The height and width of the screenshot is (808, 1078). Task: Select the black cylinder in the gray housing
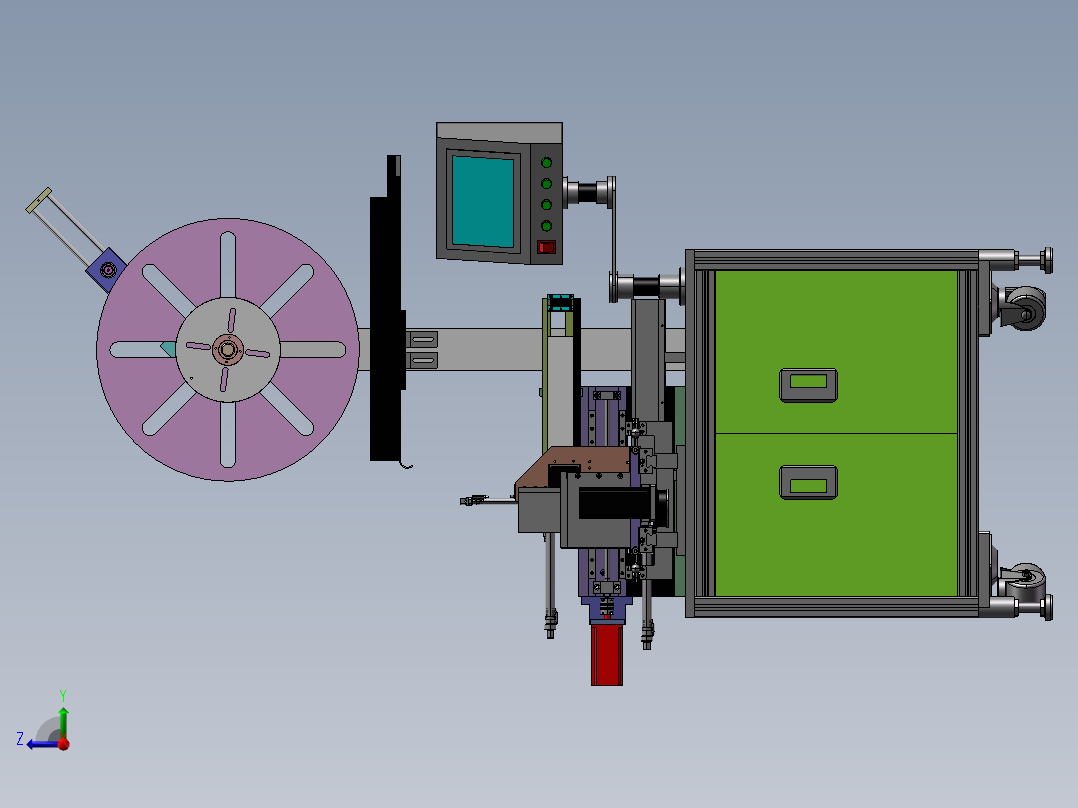[x=616, y=503]
